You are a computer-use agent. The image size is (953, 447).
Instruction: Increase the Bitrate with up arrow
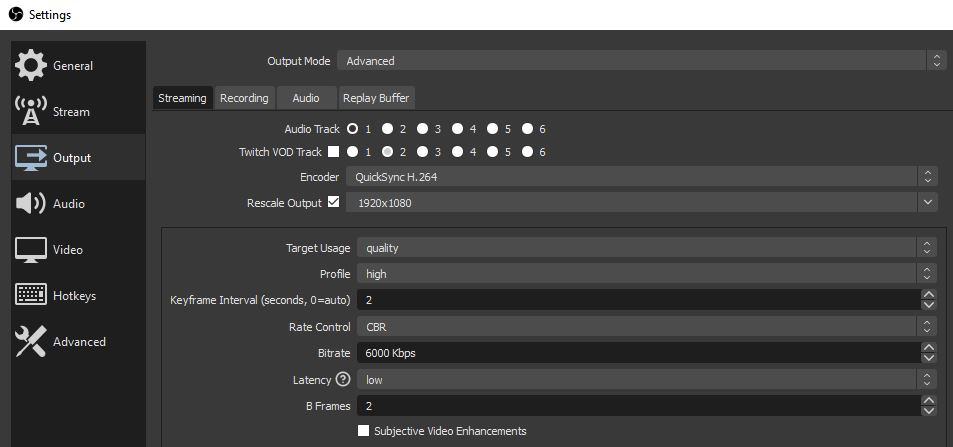click(929, 347)
